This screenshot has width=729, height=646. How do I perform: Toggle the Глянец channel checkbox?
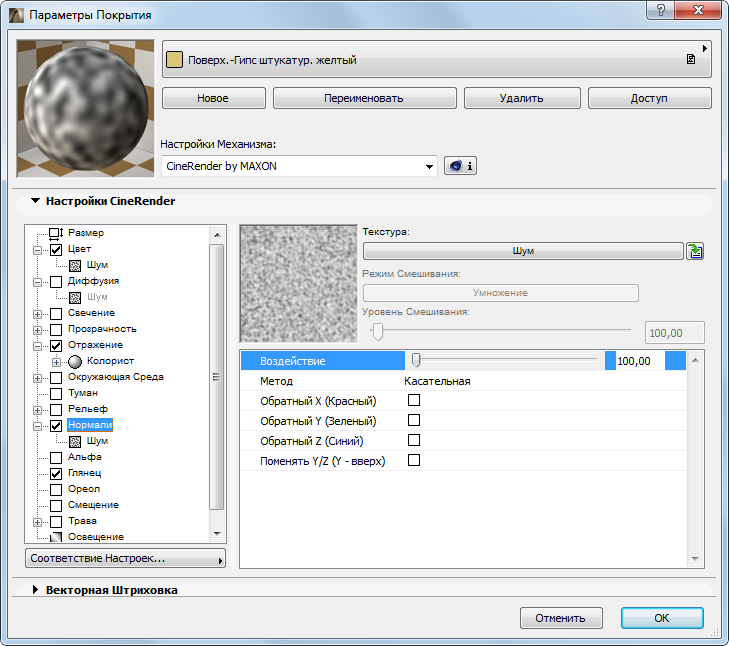pos(56,474)
